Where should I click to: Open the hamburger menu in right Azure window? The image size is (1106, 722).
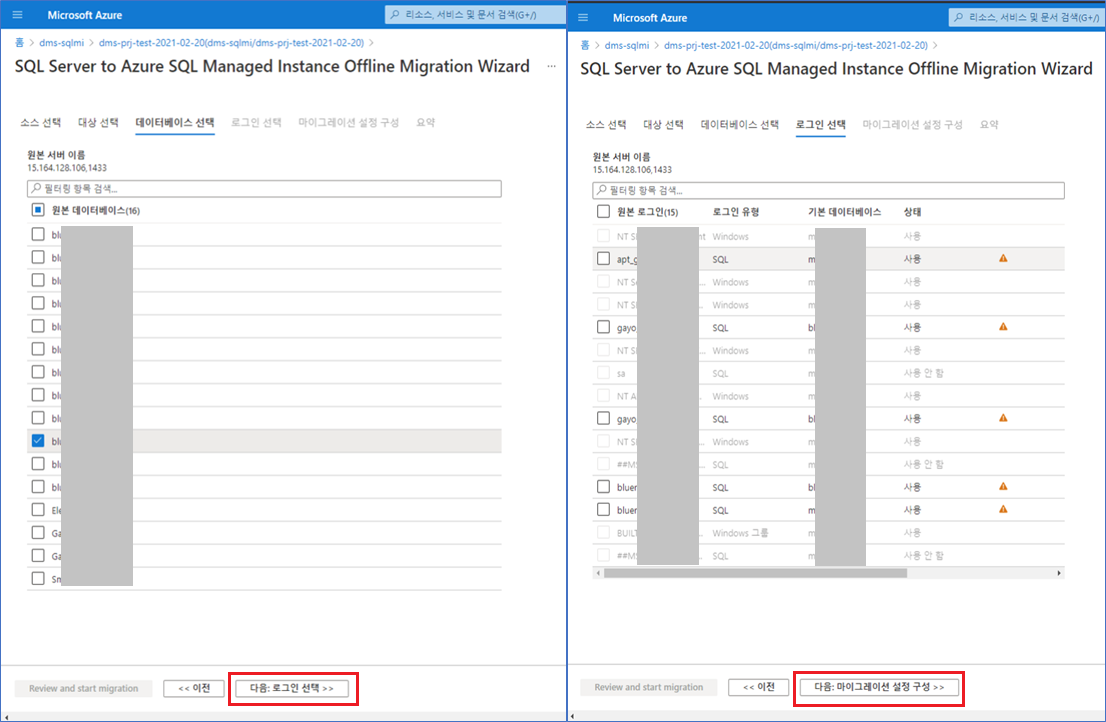[583, 18]
